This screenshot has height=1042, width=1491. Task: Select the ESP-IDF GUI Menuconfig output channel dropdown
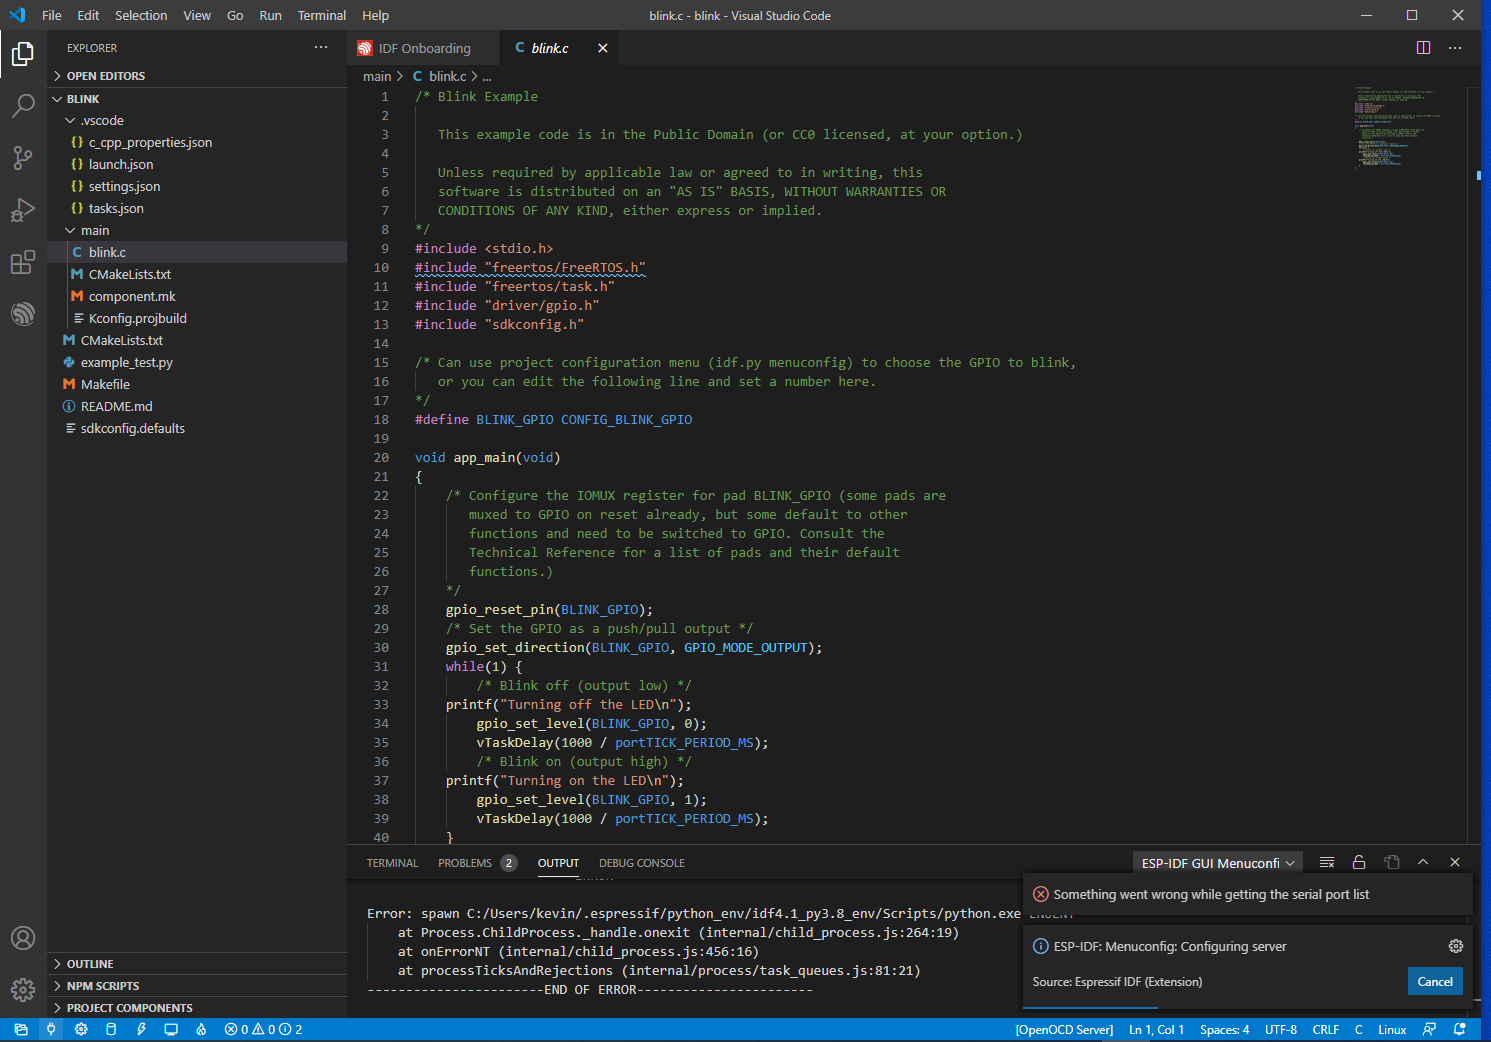(1218, 863)
